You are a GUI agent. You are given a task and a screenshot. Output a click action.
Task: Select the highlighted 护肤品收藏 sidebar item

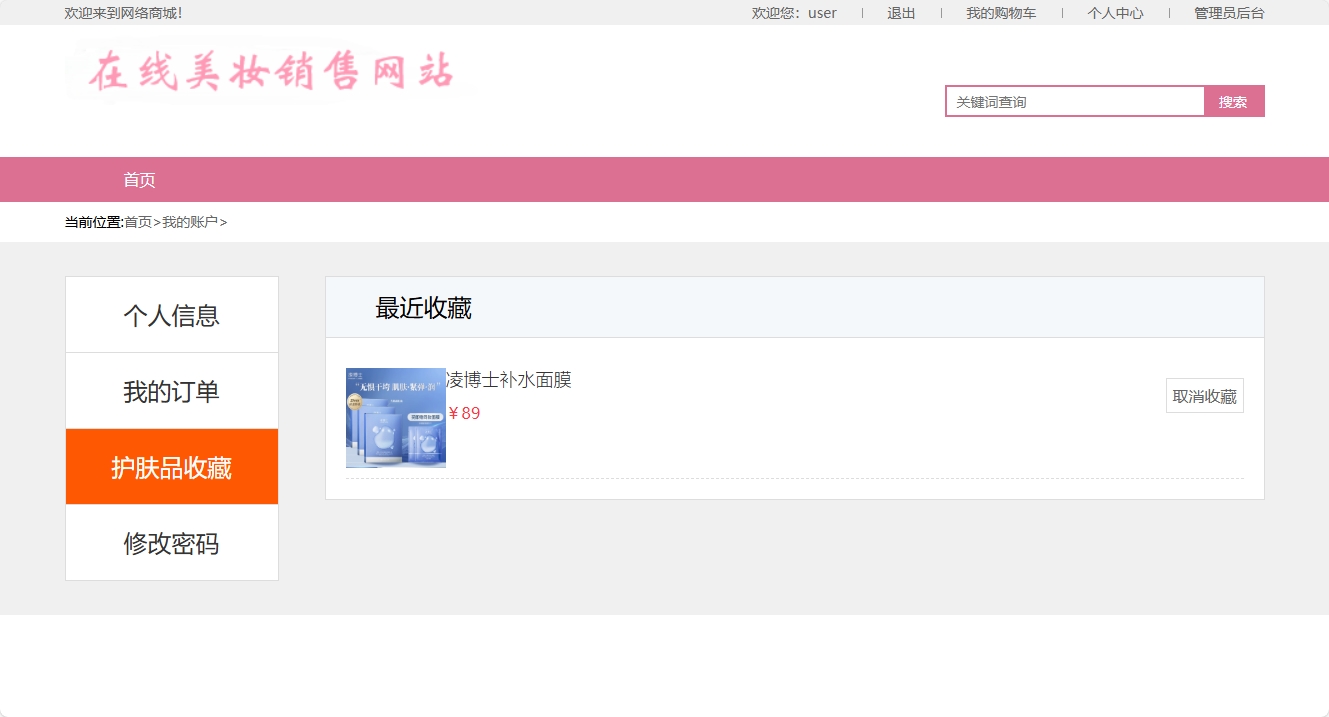(172, 467)
